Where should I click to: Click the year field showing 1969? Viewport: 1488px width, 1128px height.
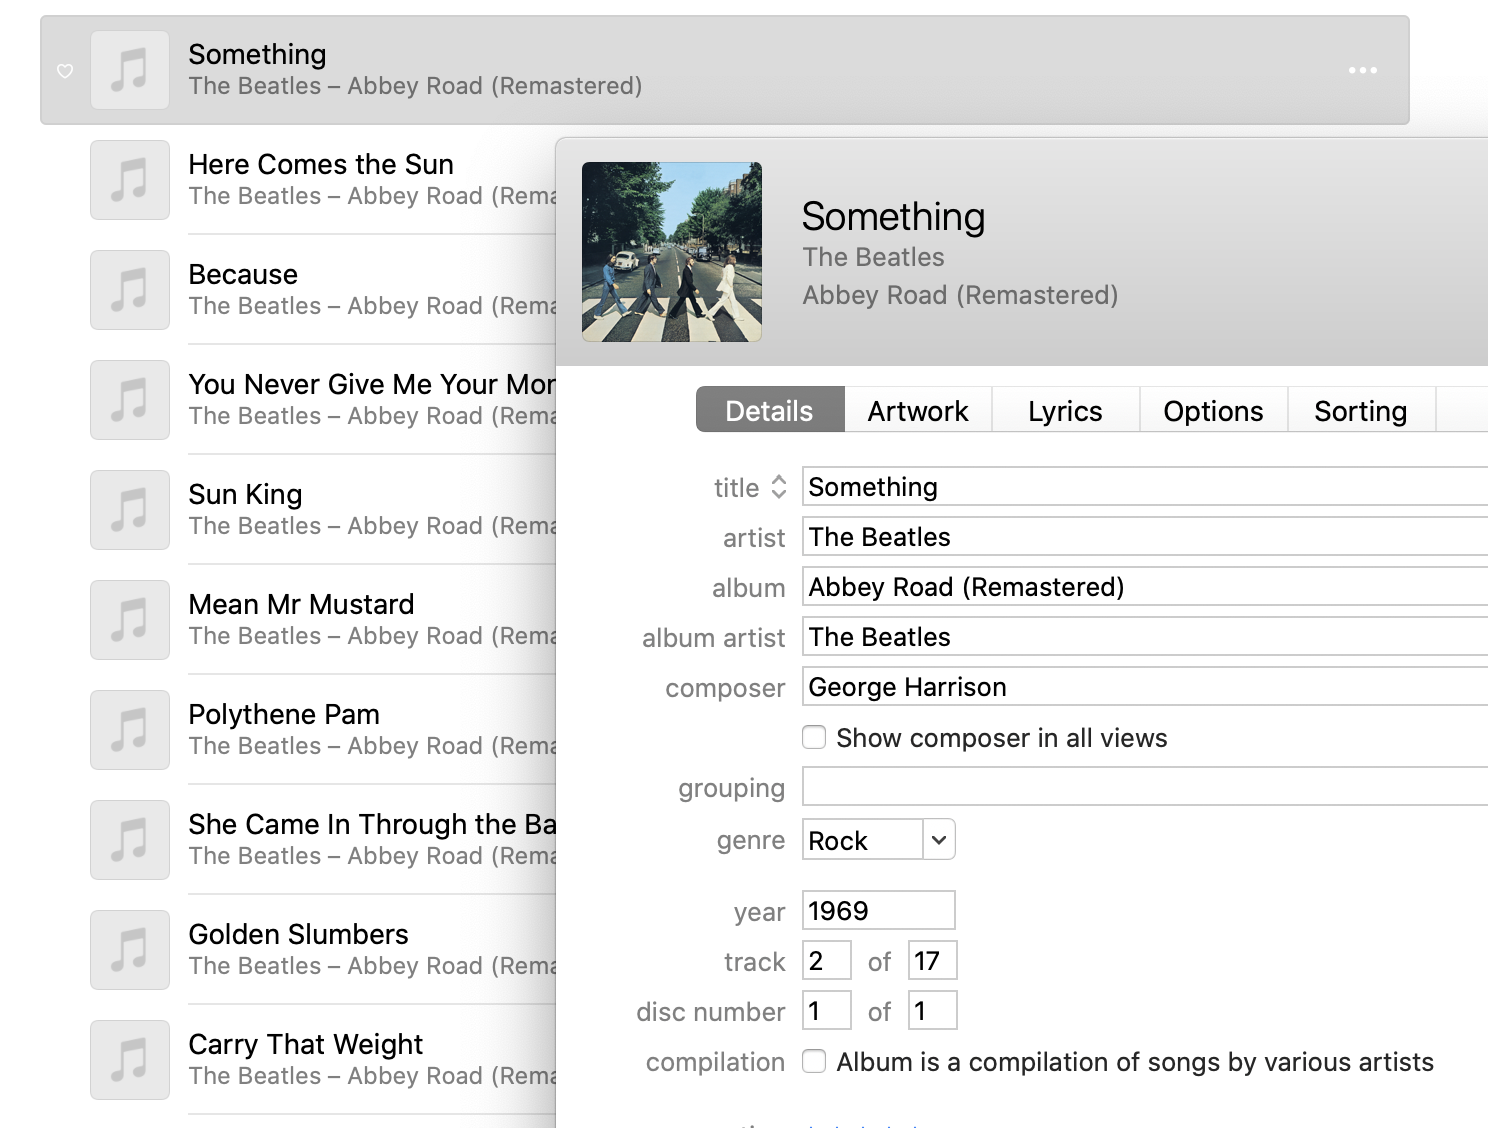(879, 910)
